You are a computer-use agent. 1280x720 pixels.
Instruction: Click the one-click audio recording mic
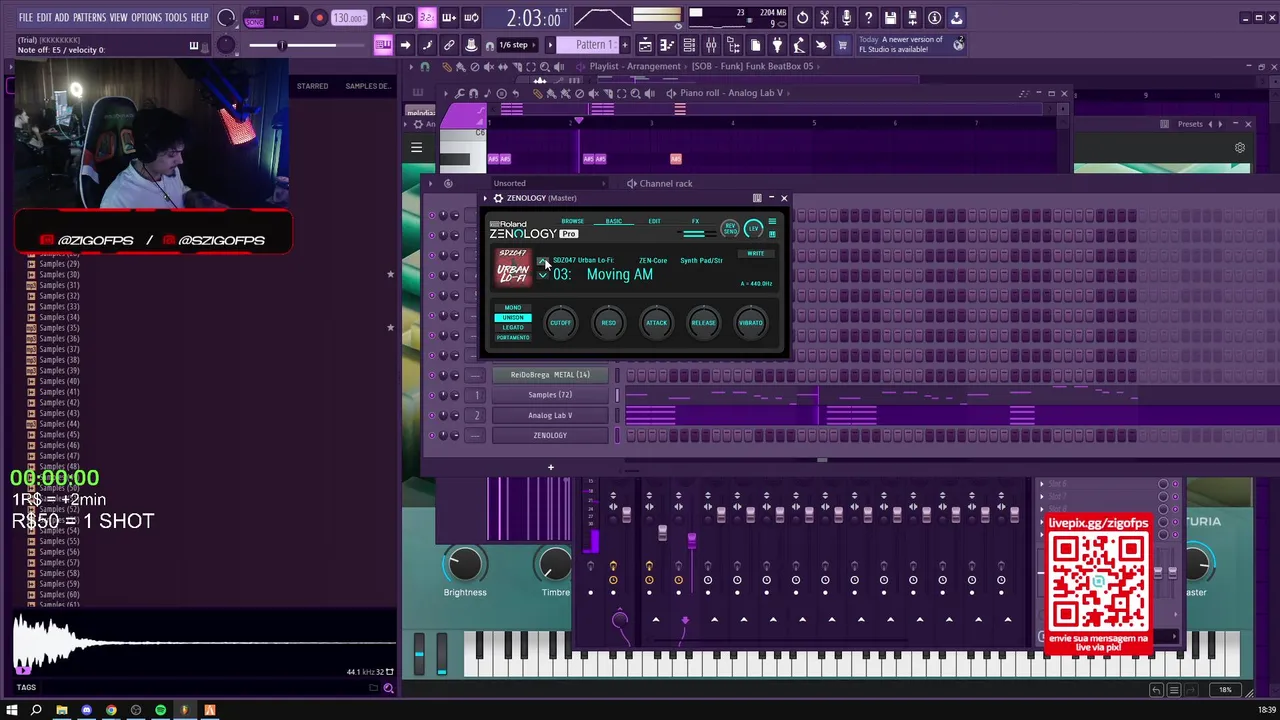pyautogui.click(x=846, y=18)
